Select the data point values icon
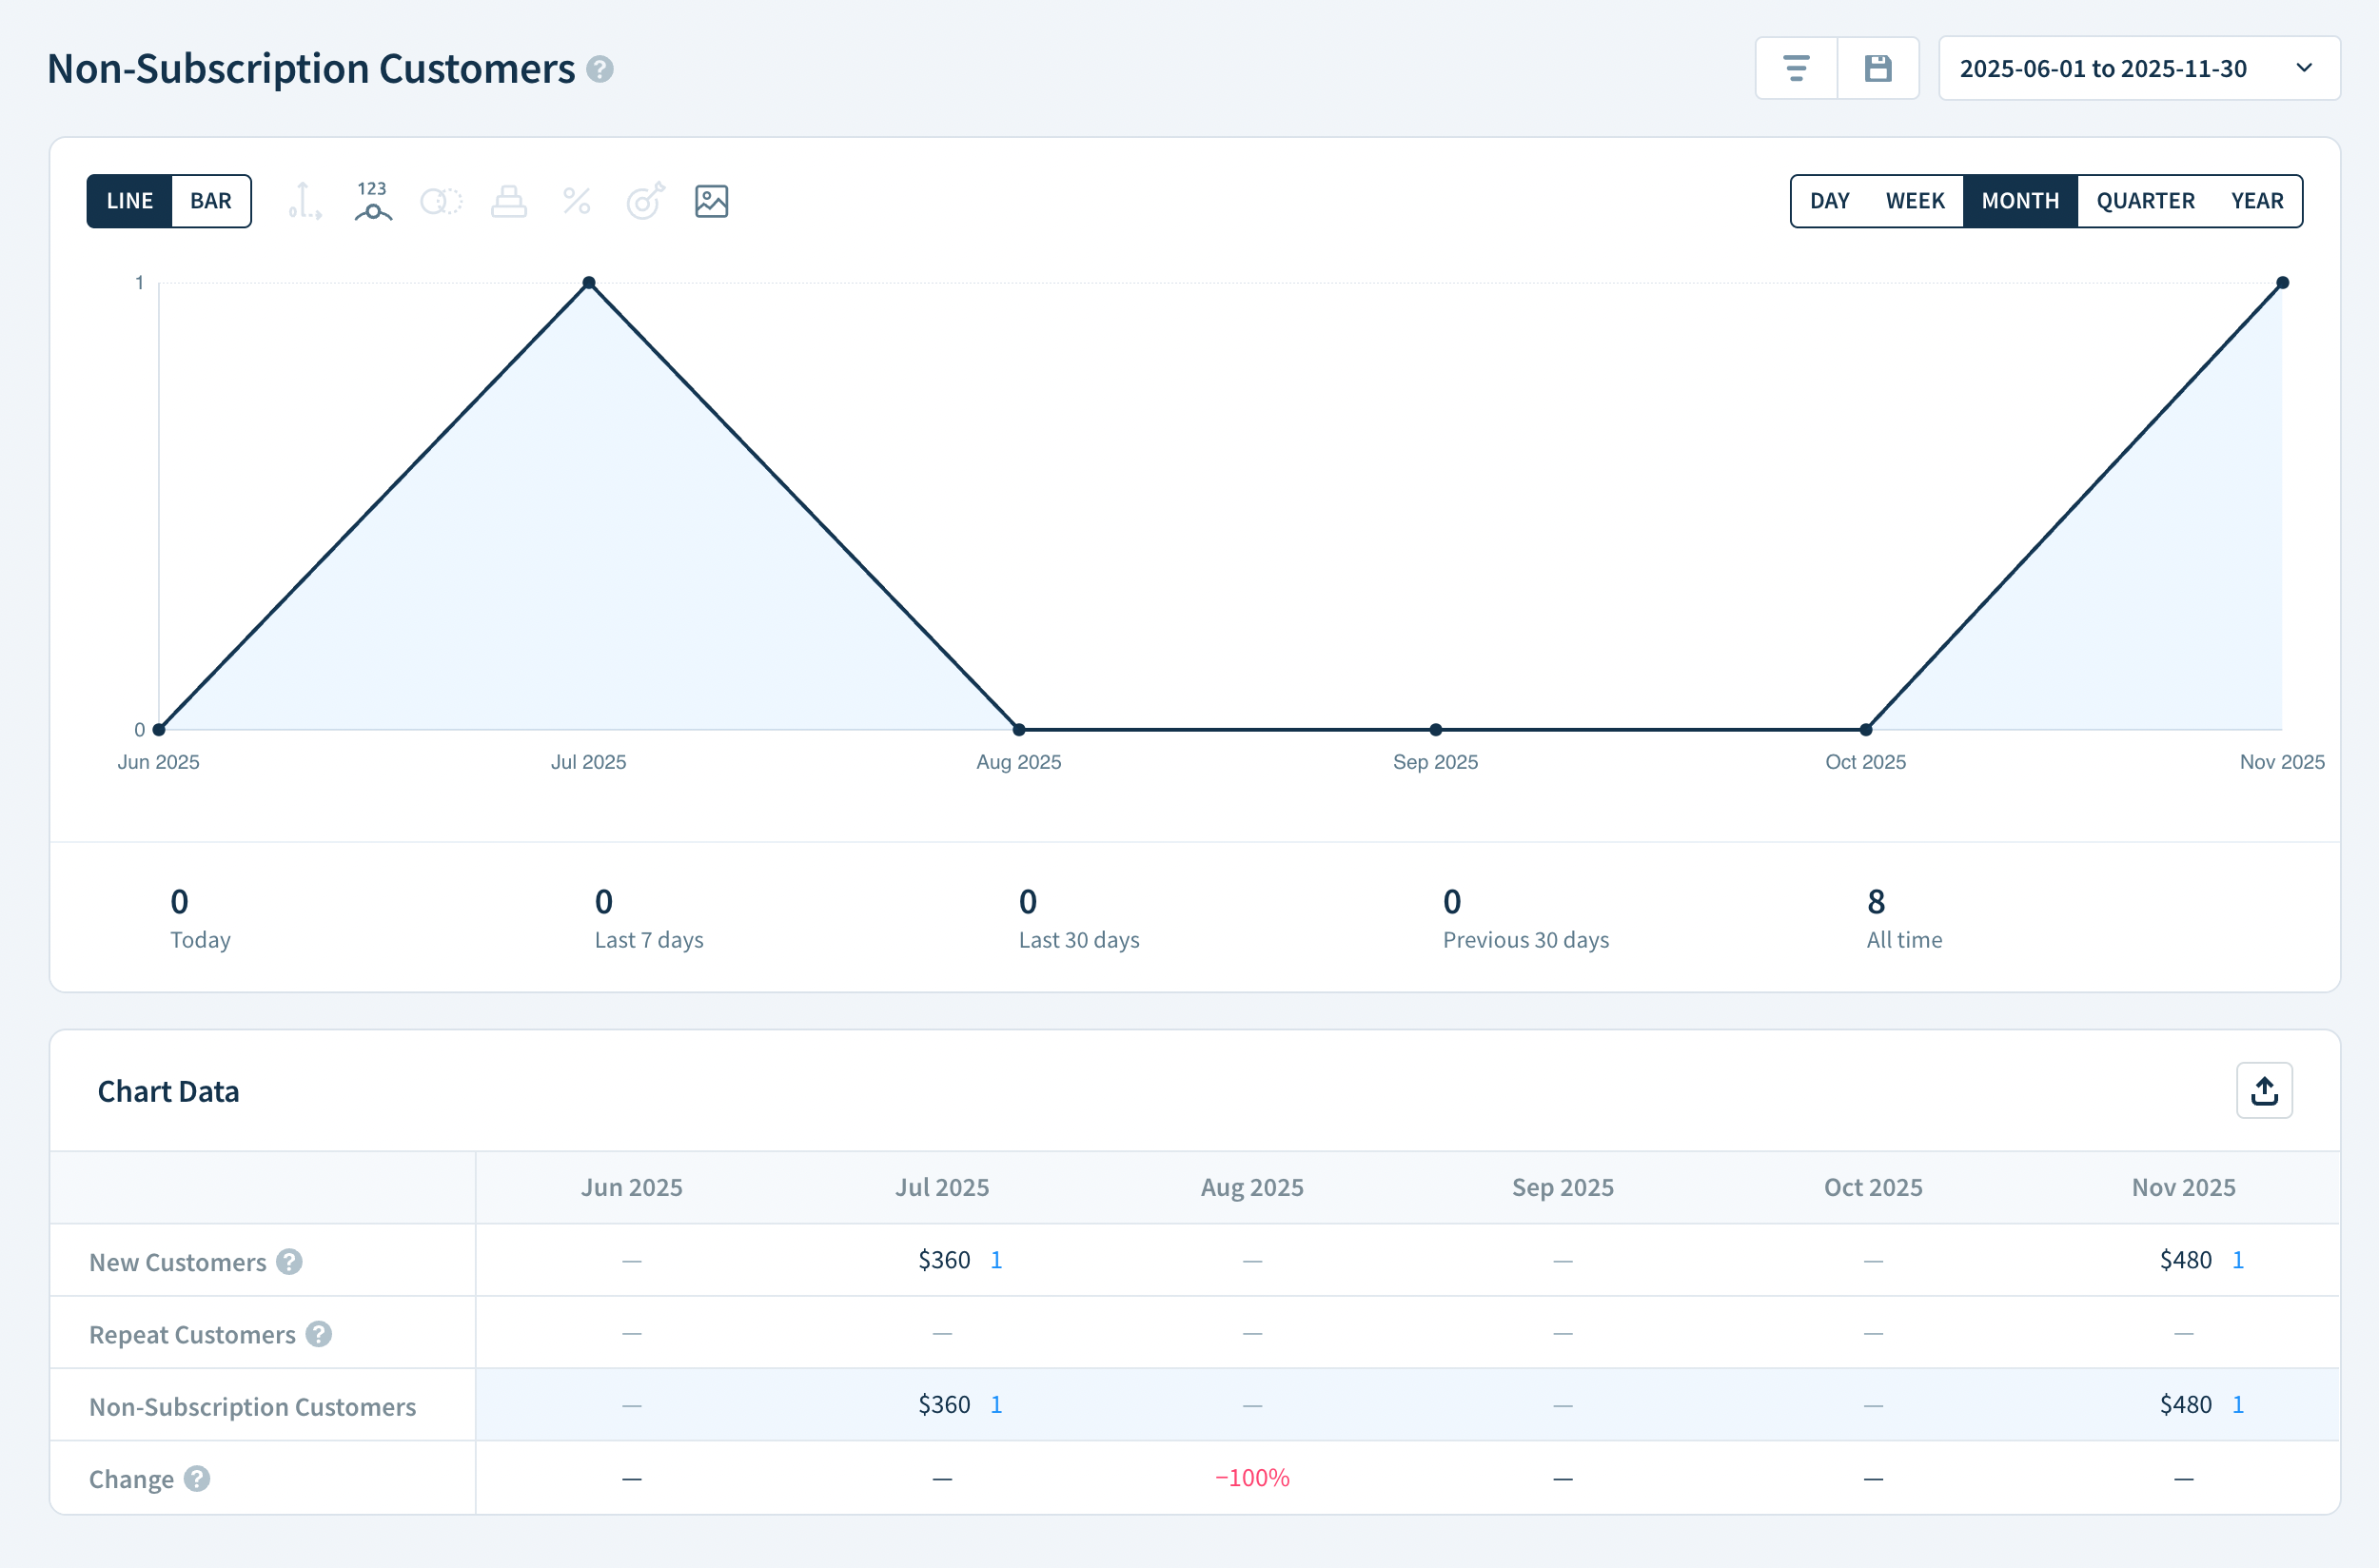Image resolution: width=2379 pixels, height=1568 pixels. tap(371, 201)
